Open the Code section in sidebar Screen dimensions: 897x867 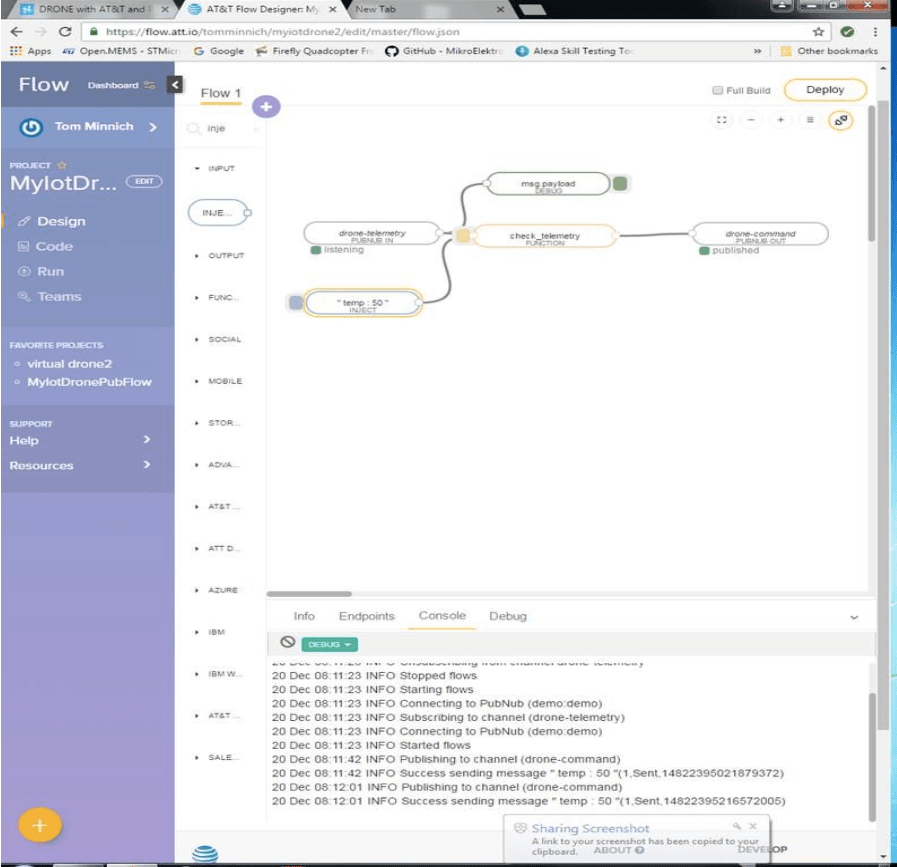tap(54, 246)
